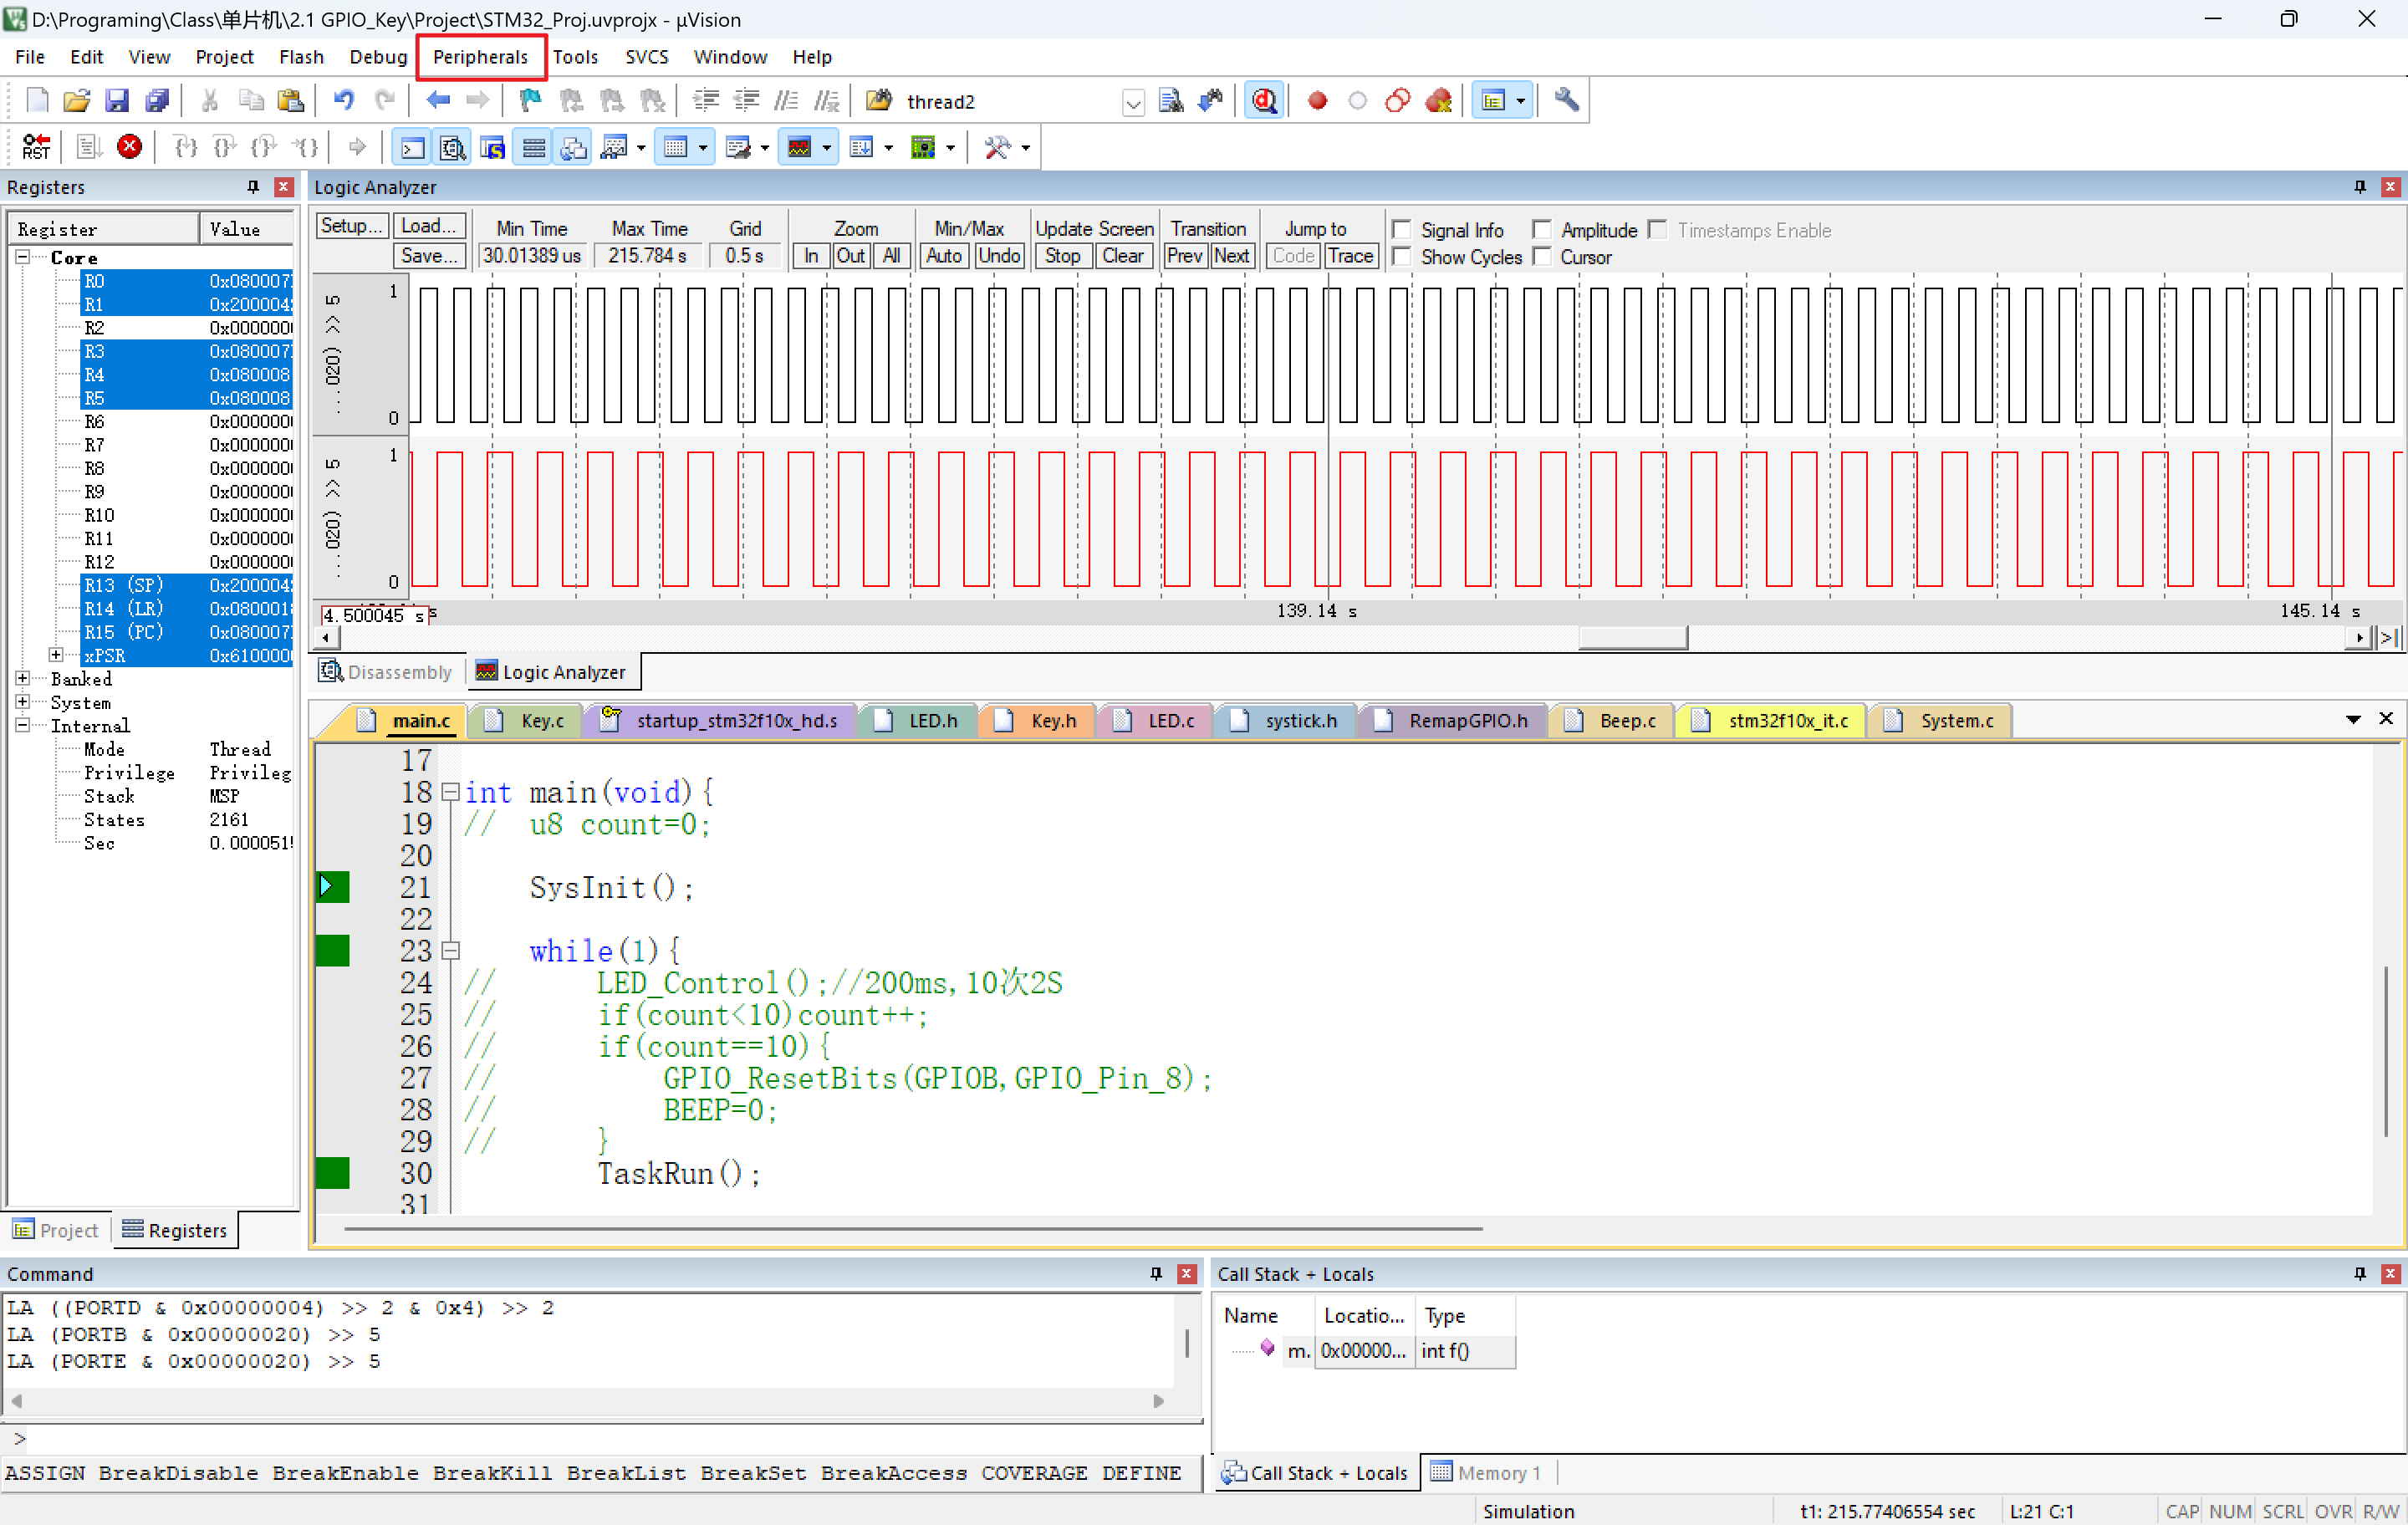Click the Step Over icon
Viewport: 2408px width, 1525px height.
pyautogui.click(x=225, y=148)
